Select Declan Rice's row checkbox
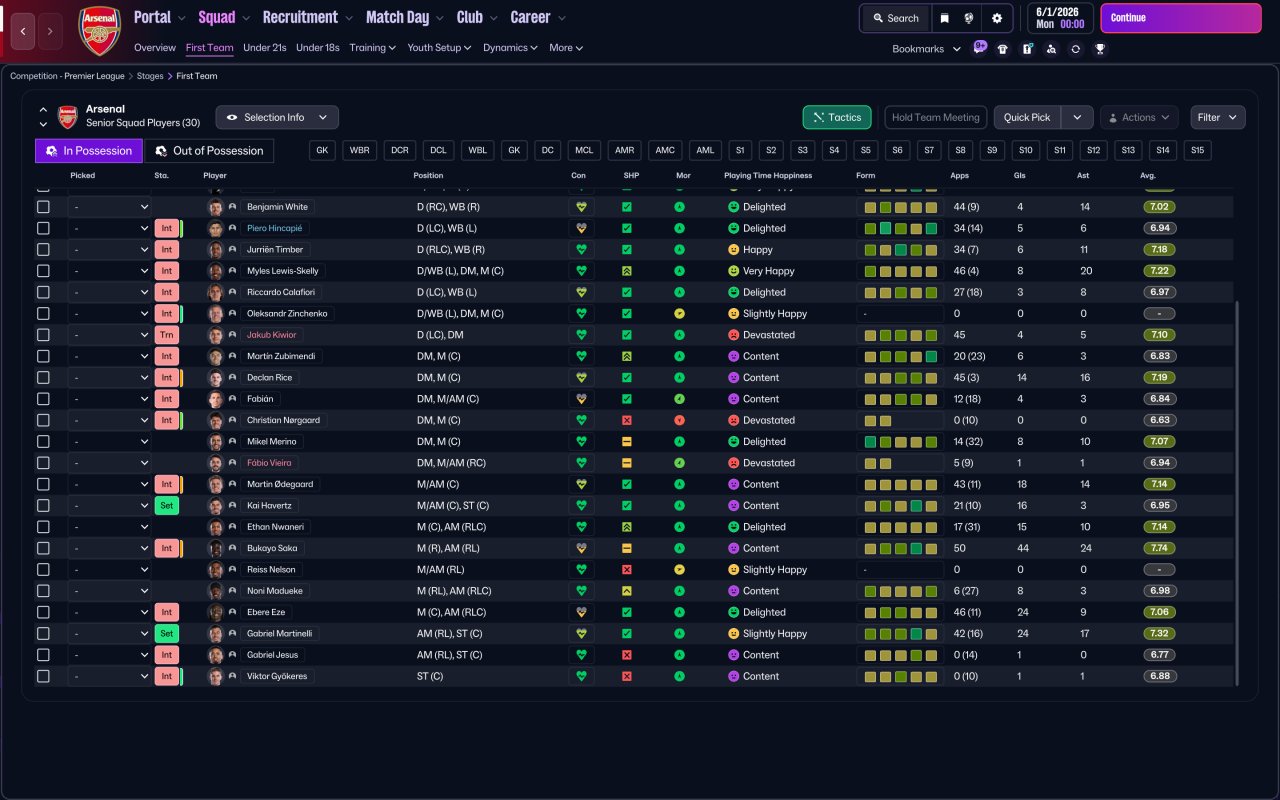 (x=43, y=378)
